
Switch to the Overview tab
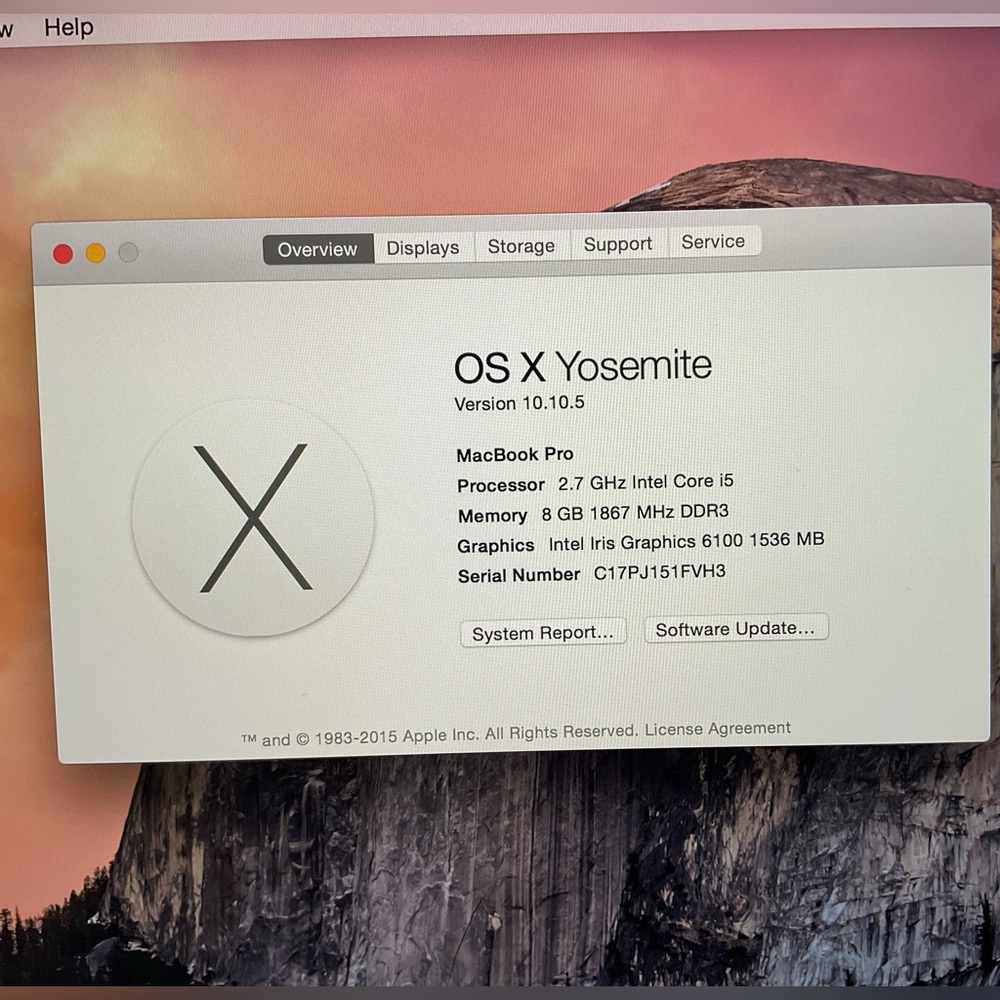318,249
